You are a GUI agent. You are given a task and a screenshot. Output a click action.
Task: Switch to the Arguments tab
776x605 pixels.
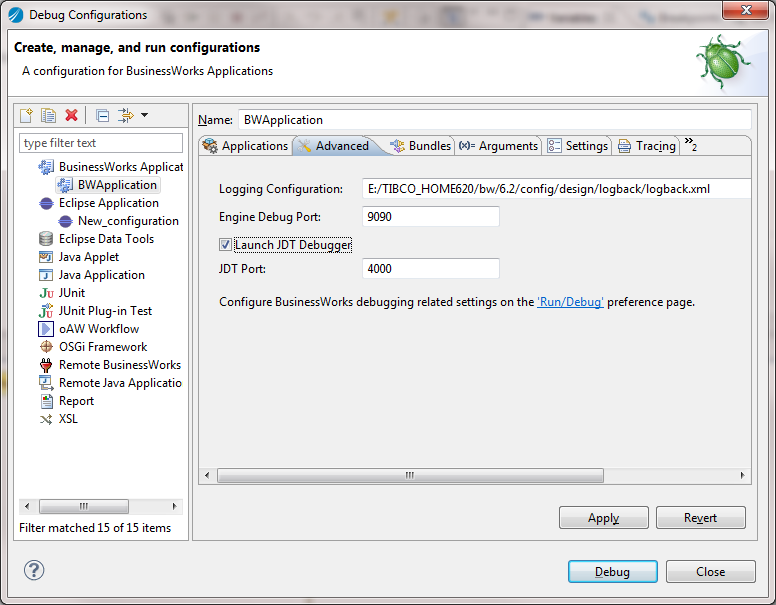pyautogui.click(x=498, y=146)
